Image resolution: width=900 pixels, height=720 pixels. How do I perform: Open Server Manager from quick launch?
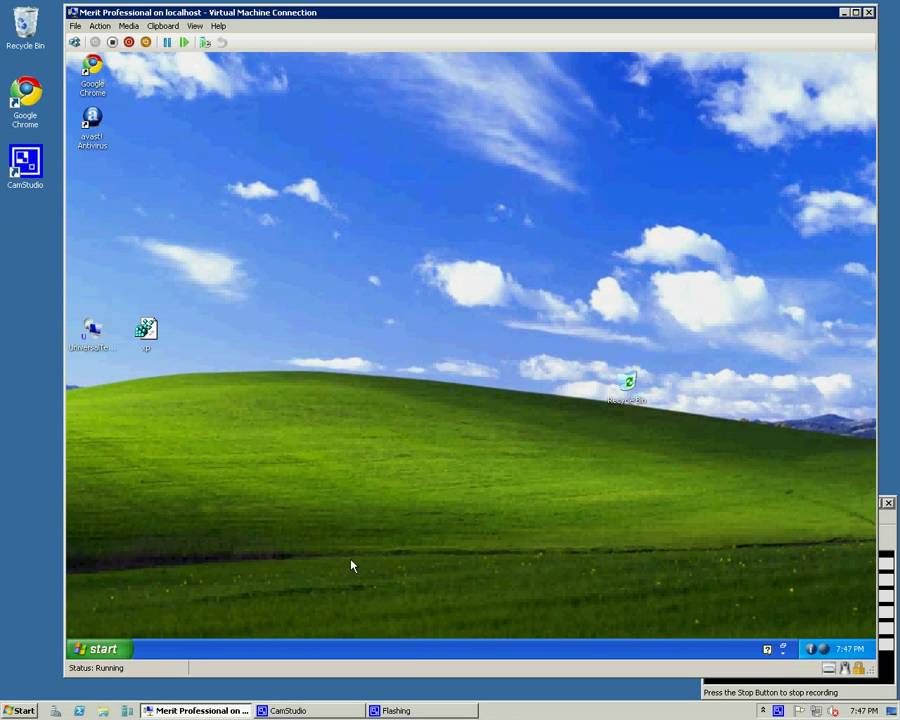[x=56, y=711]
